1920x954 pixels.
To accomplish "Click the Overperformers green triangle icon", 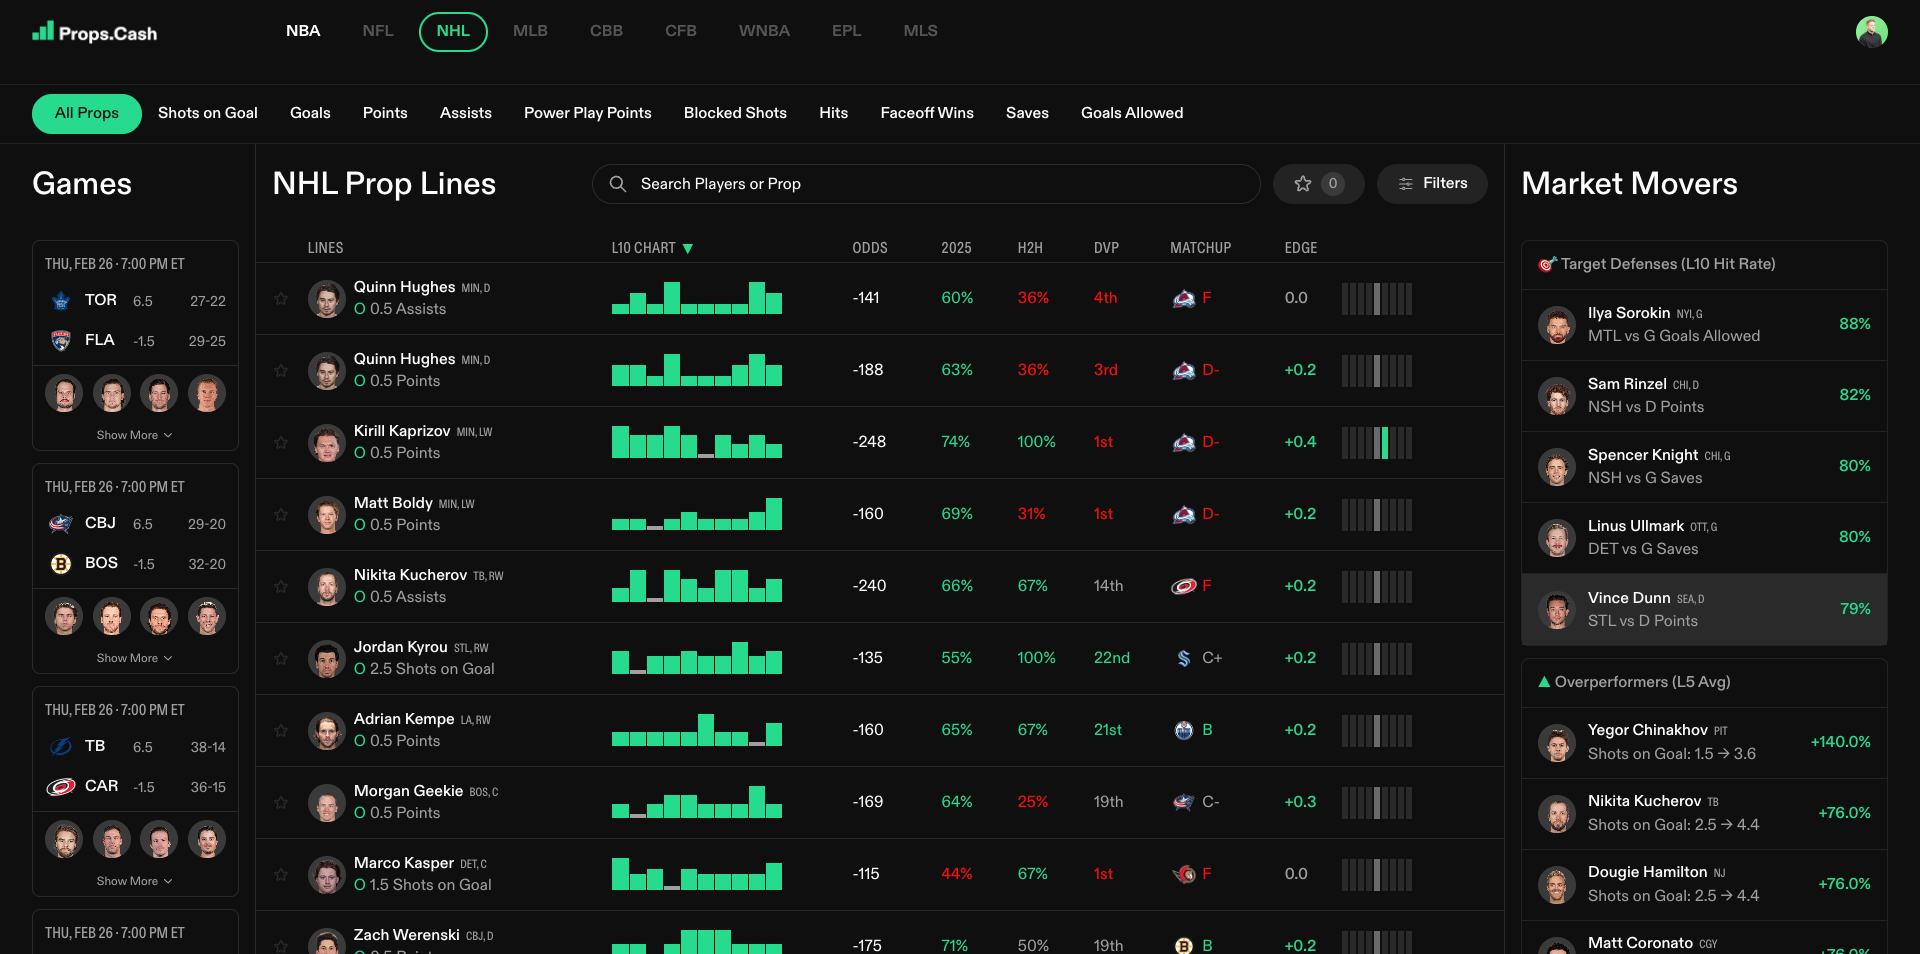I will (x=1544, y=682).
